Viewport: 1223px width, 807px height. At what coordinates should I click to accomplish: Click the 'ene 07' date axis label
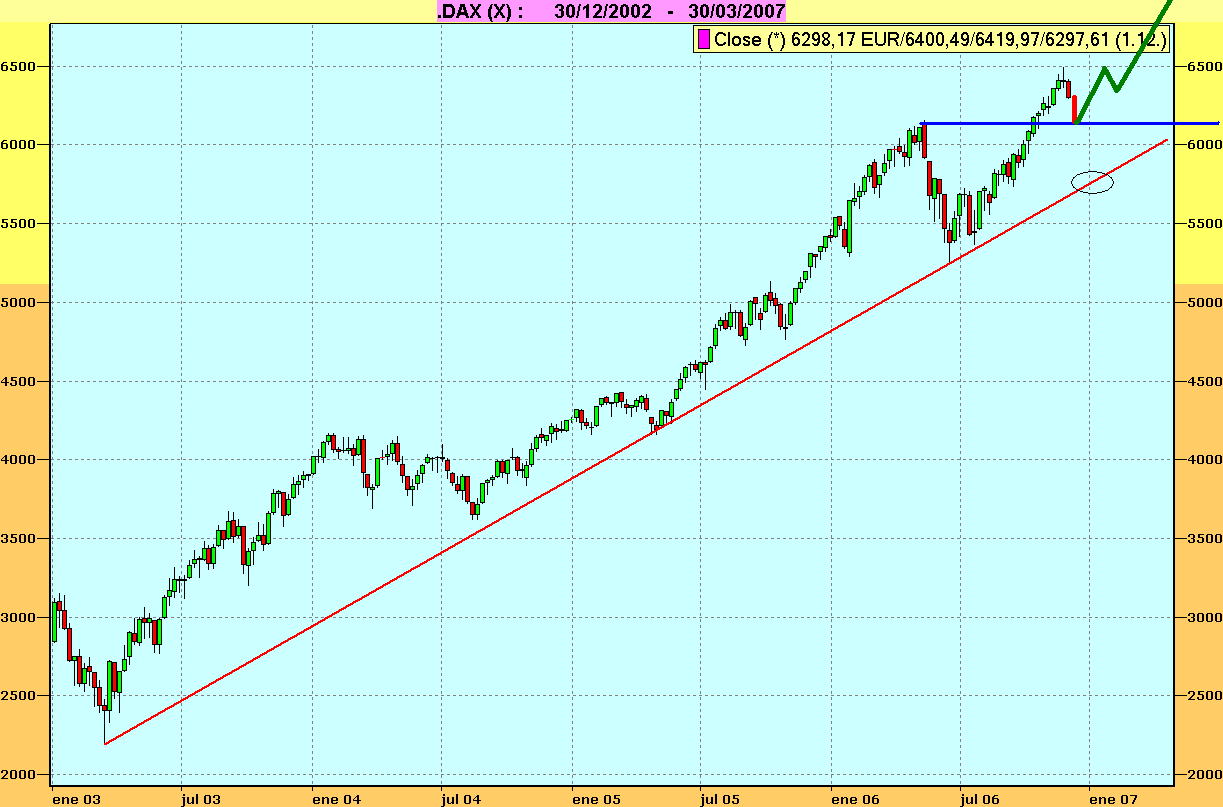(x=1114, y=798)
